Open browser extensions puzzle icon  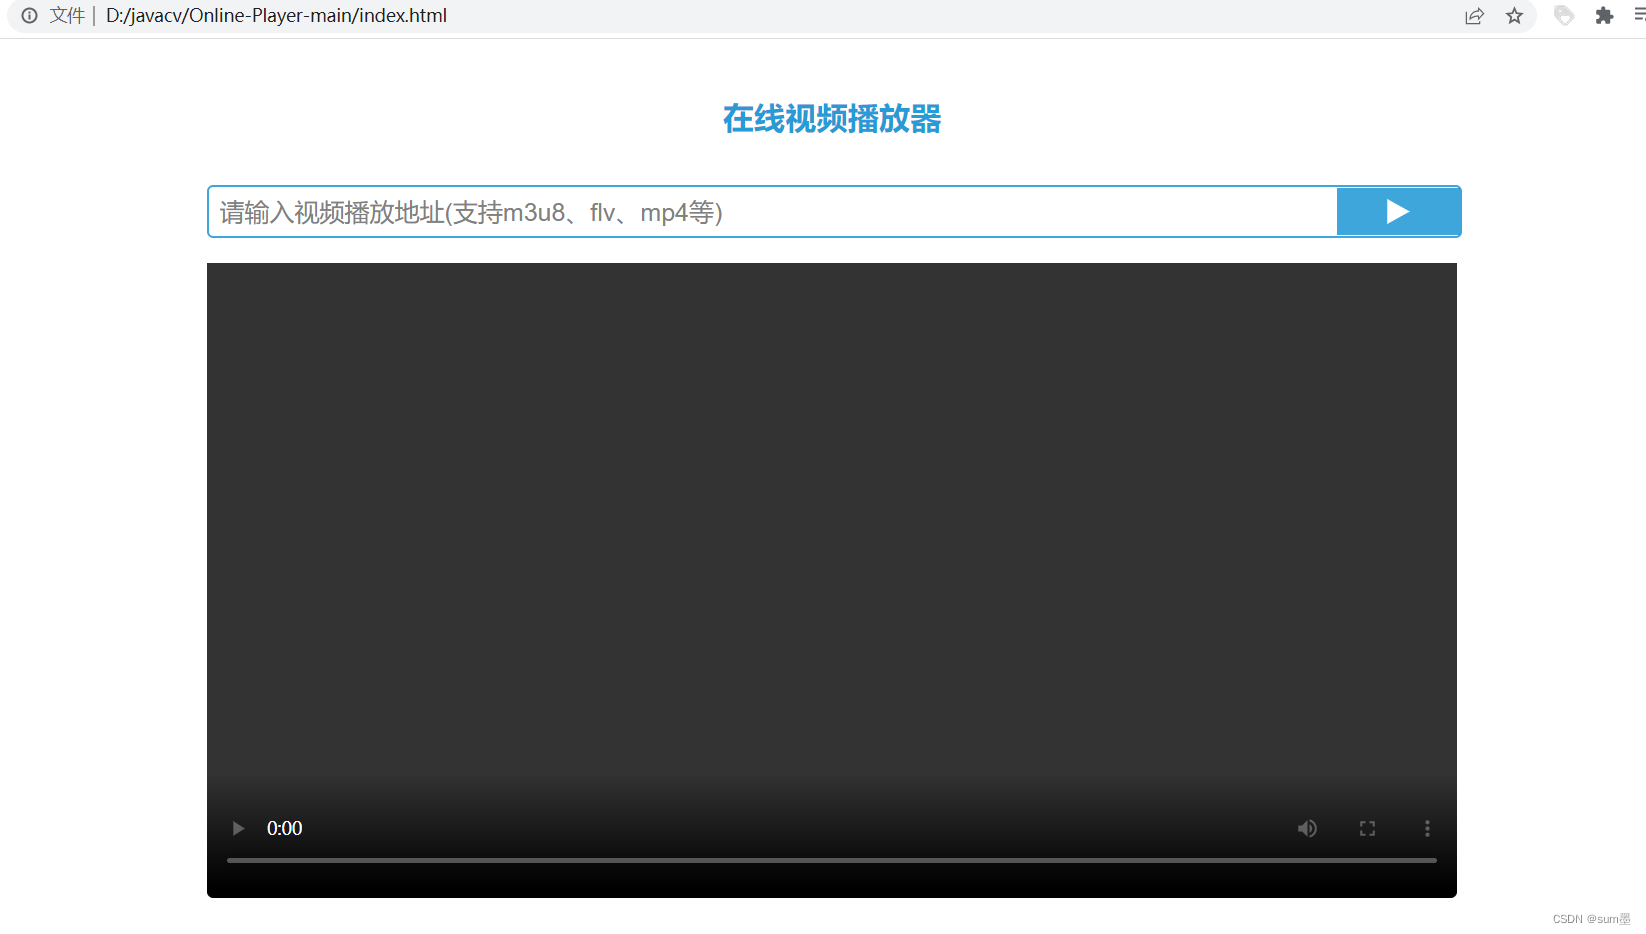pos(1604,16)
